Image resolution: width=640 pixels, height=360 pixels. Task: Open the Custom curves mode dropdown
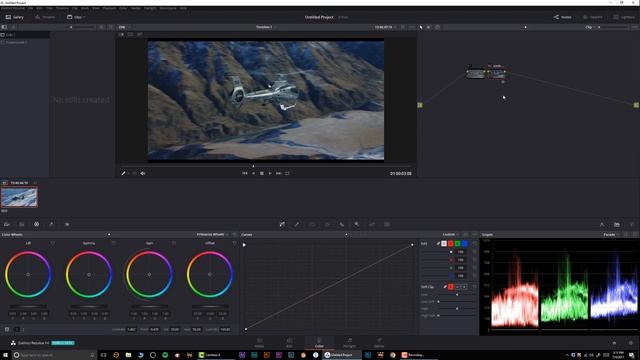tap(451, 235)
